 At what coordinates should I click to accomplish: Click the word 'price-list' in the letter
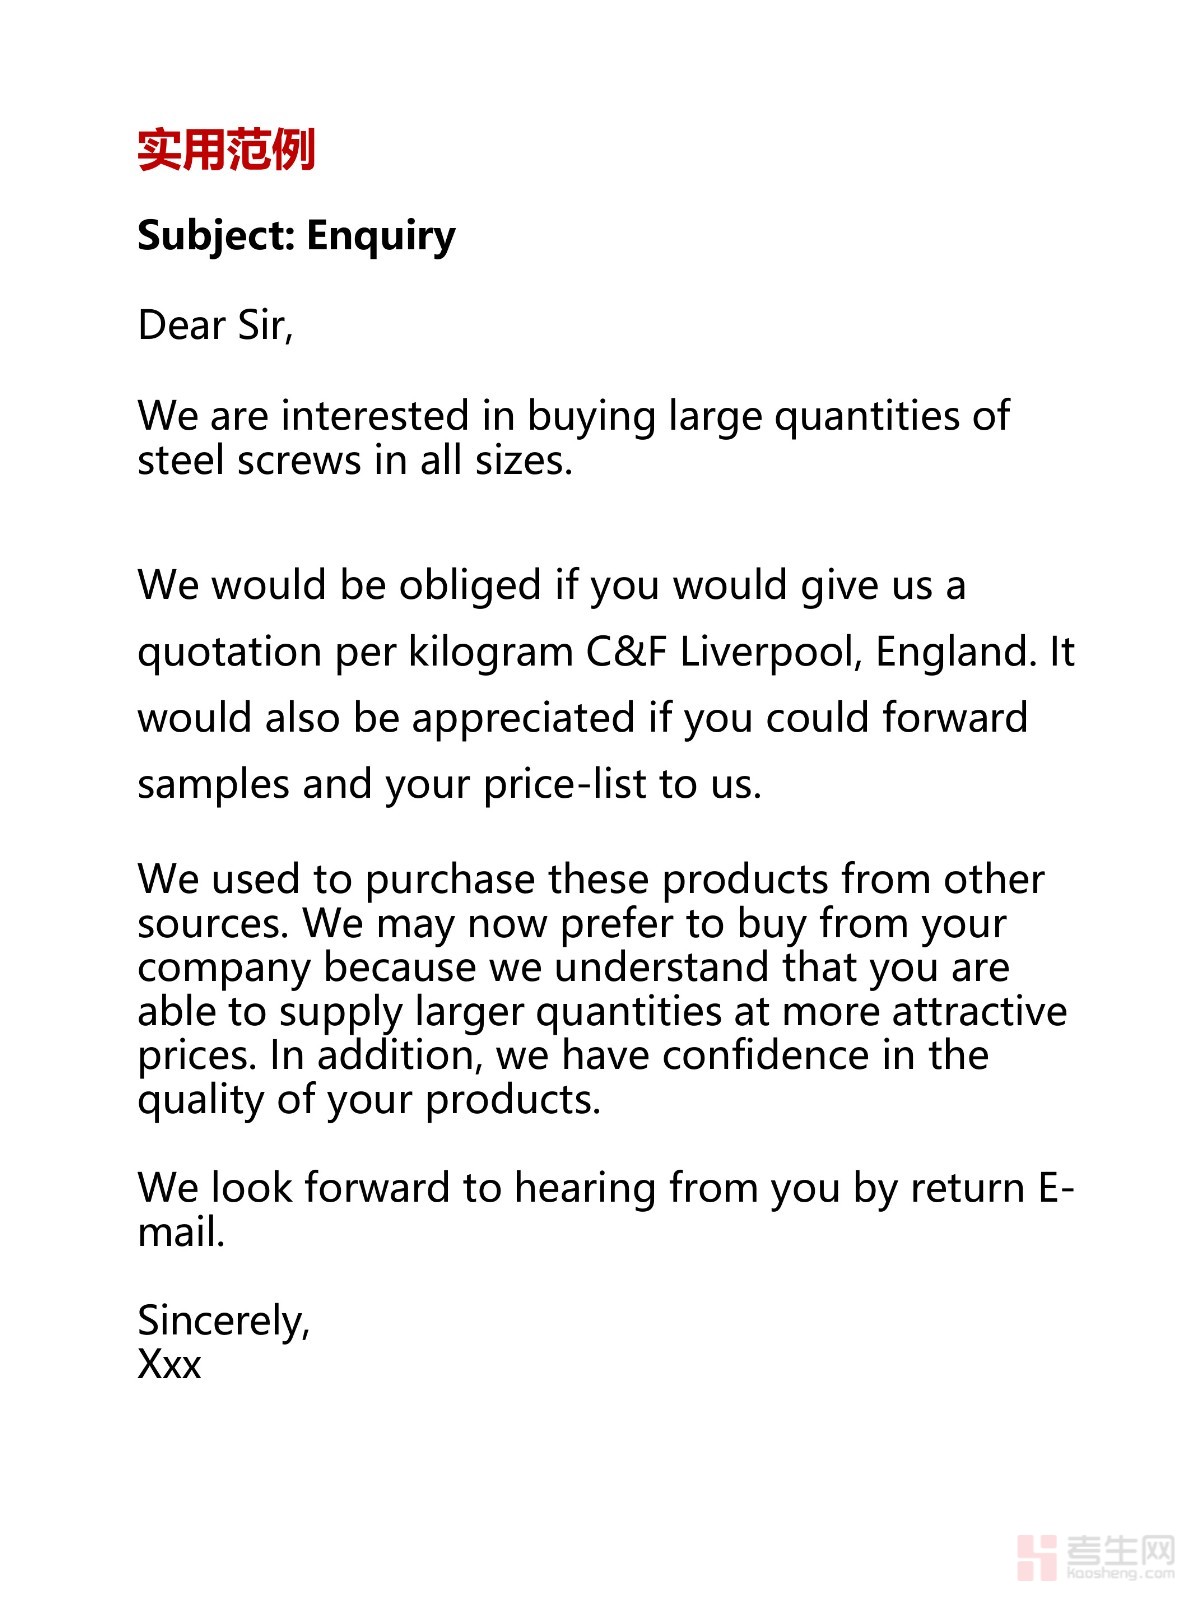click(565, 785)
